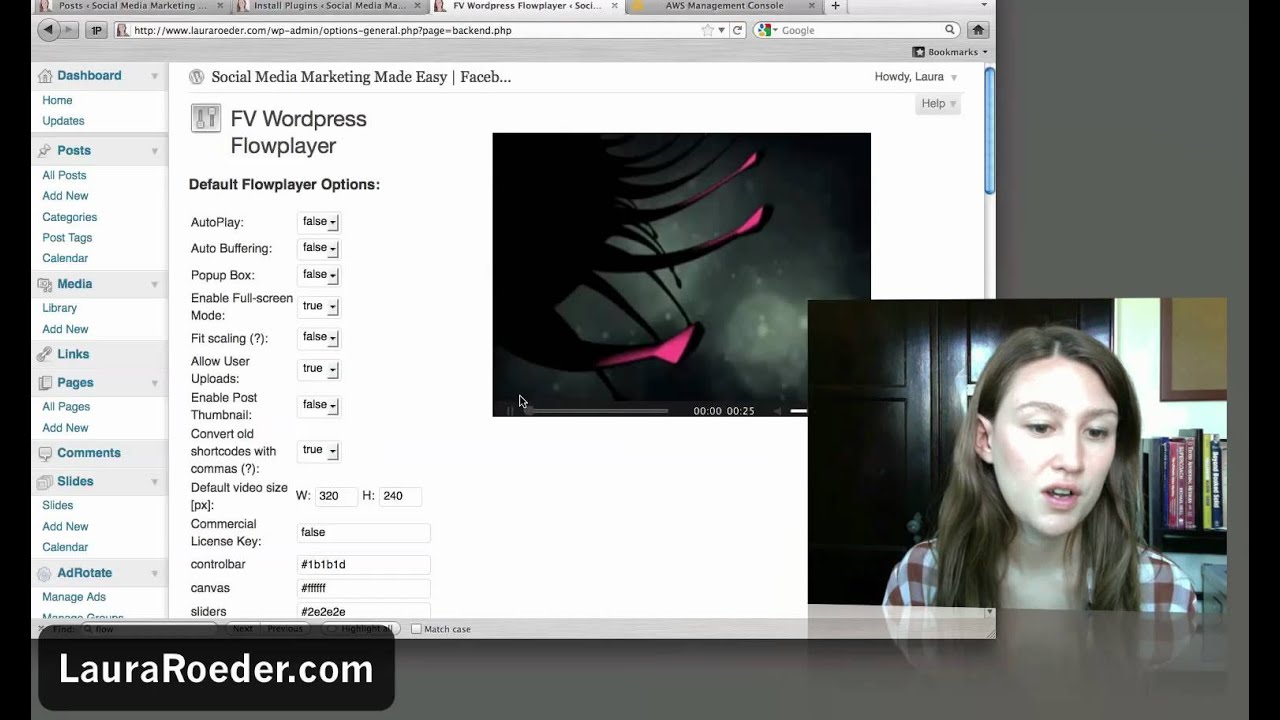The width and height of the screenshot is (1280, 720).
Task: Open the 1P password manager toolbar button
Action: (97, 30)
